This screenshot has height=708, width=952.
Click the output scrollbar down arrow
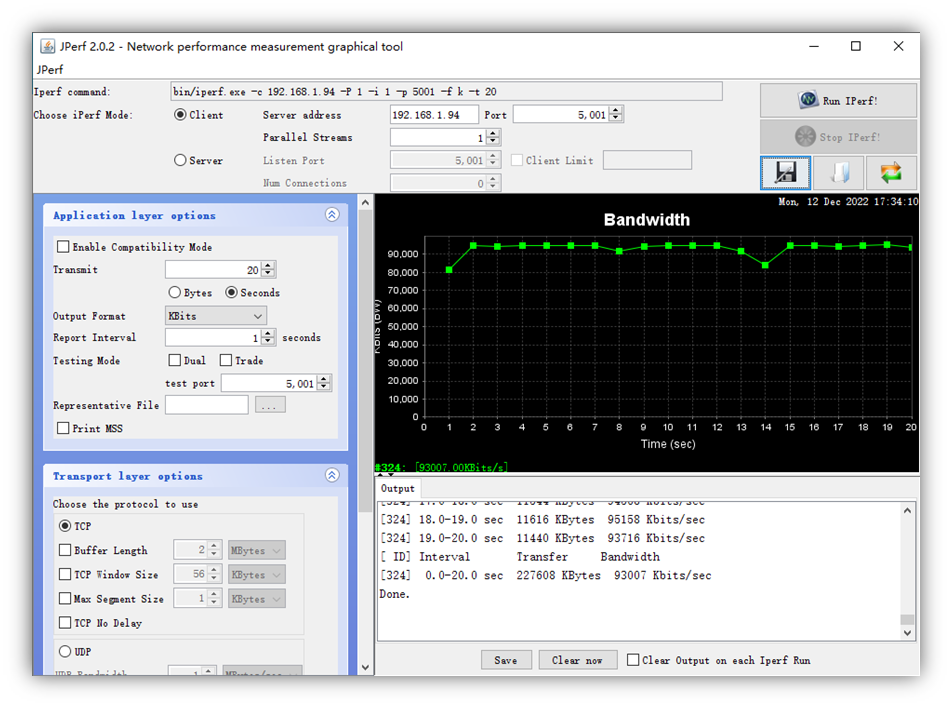pos(907,633)
